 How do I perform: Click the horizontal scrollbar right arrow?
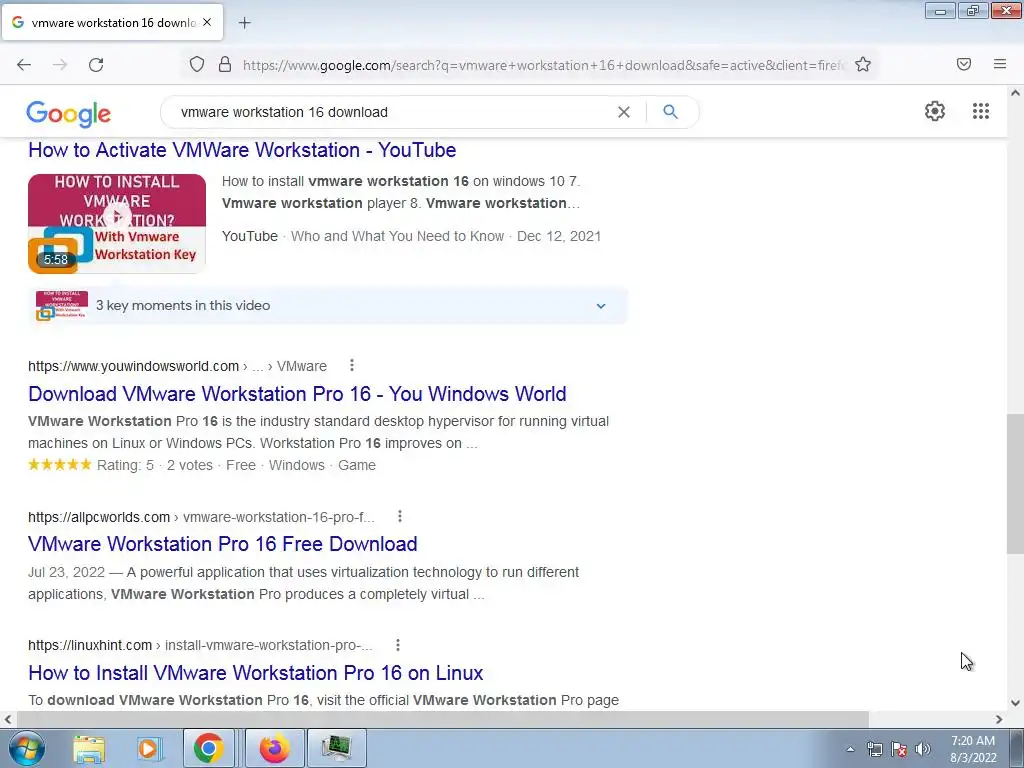click(x=999, y=719)
